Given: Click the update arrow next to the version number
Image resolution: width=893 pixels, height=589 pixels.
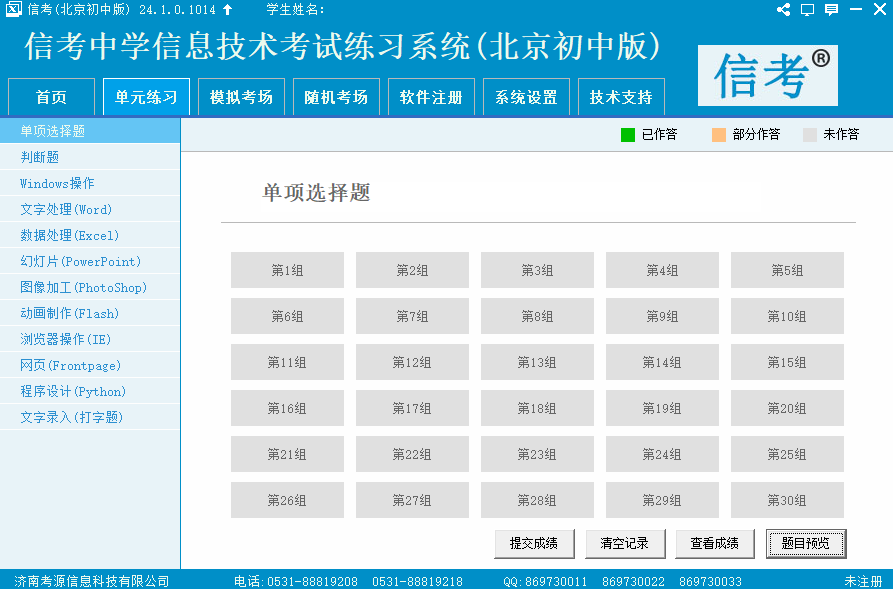Looking at the screenshot, I should click(x=227, y=10).
